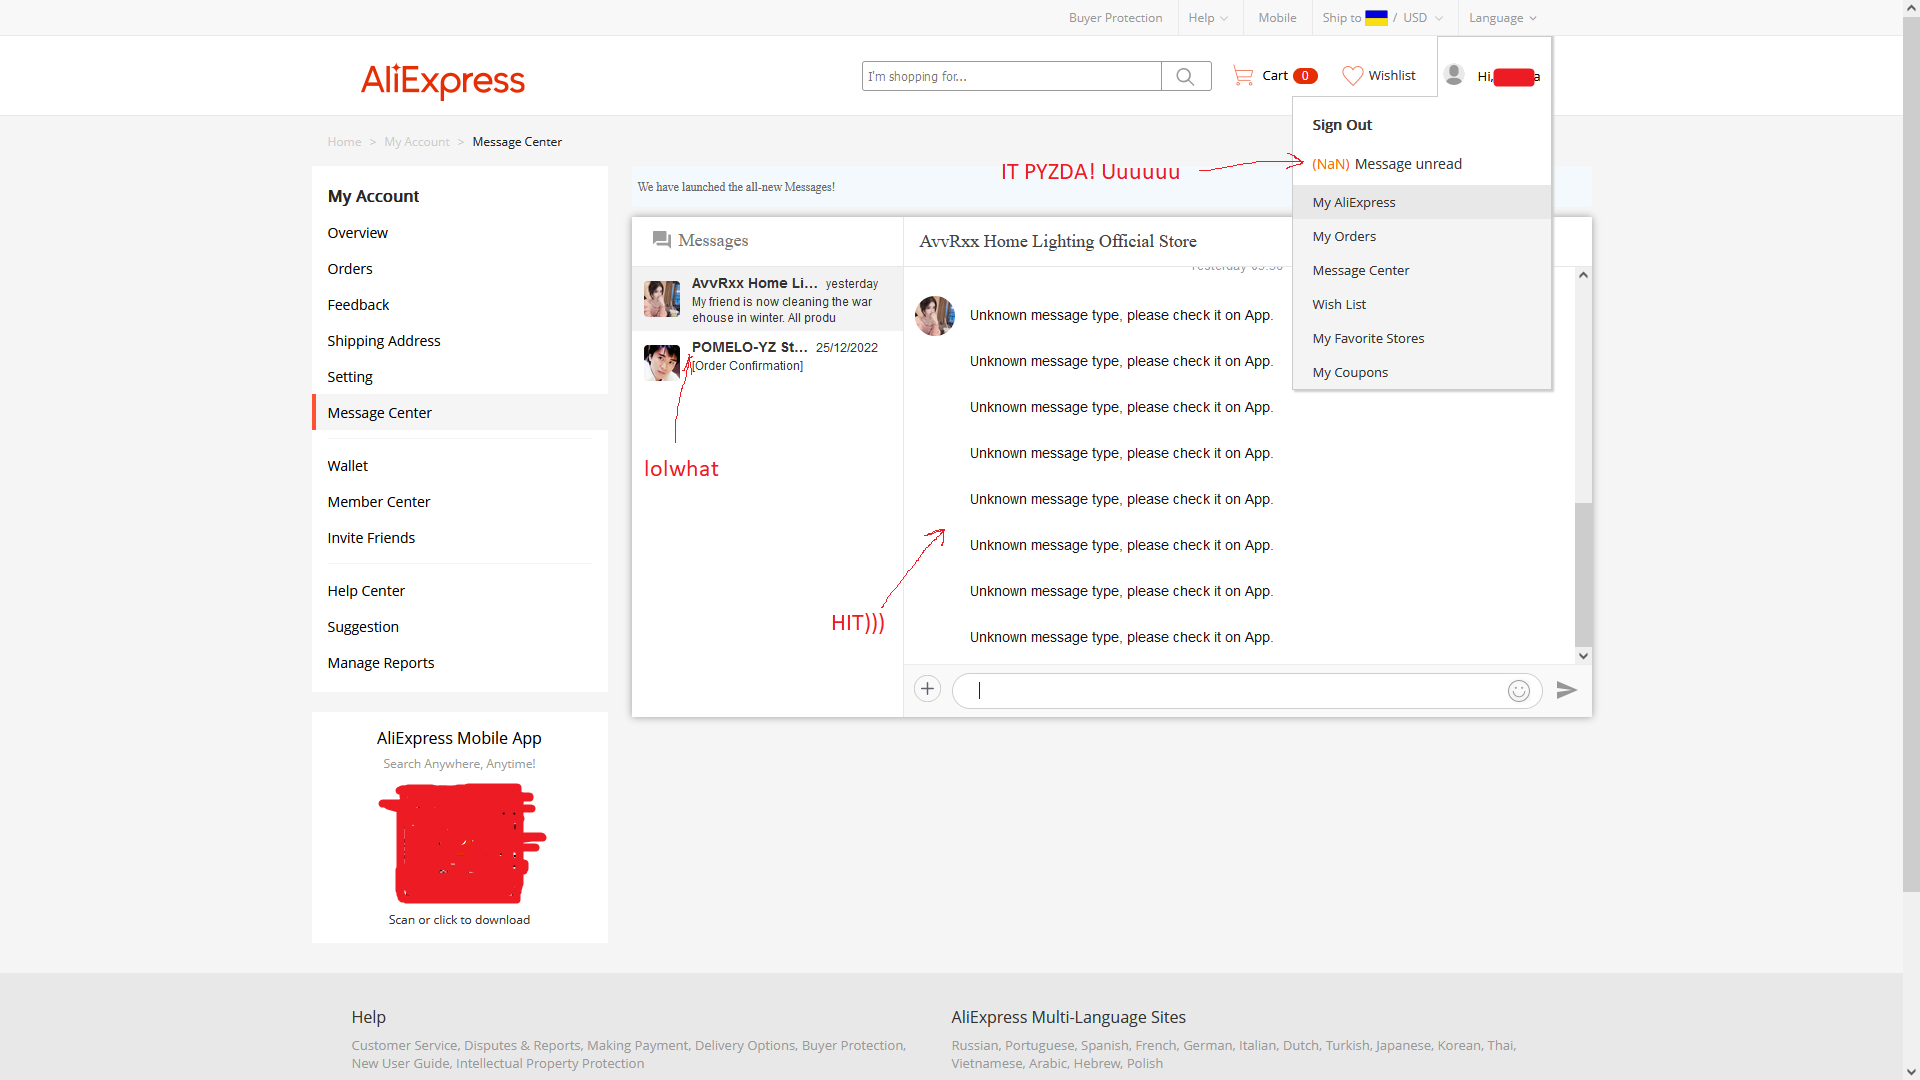Open the emoji picker smiley icon

point(1518,691)
